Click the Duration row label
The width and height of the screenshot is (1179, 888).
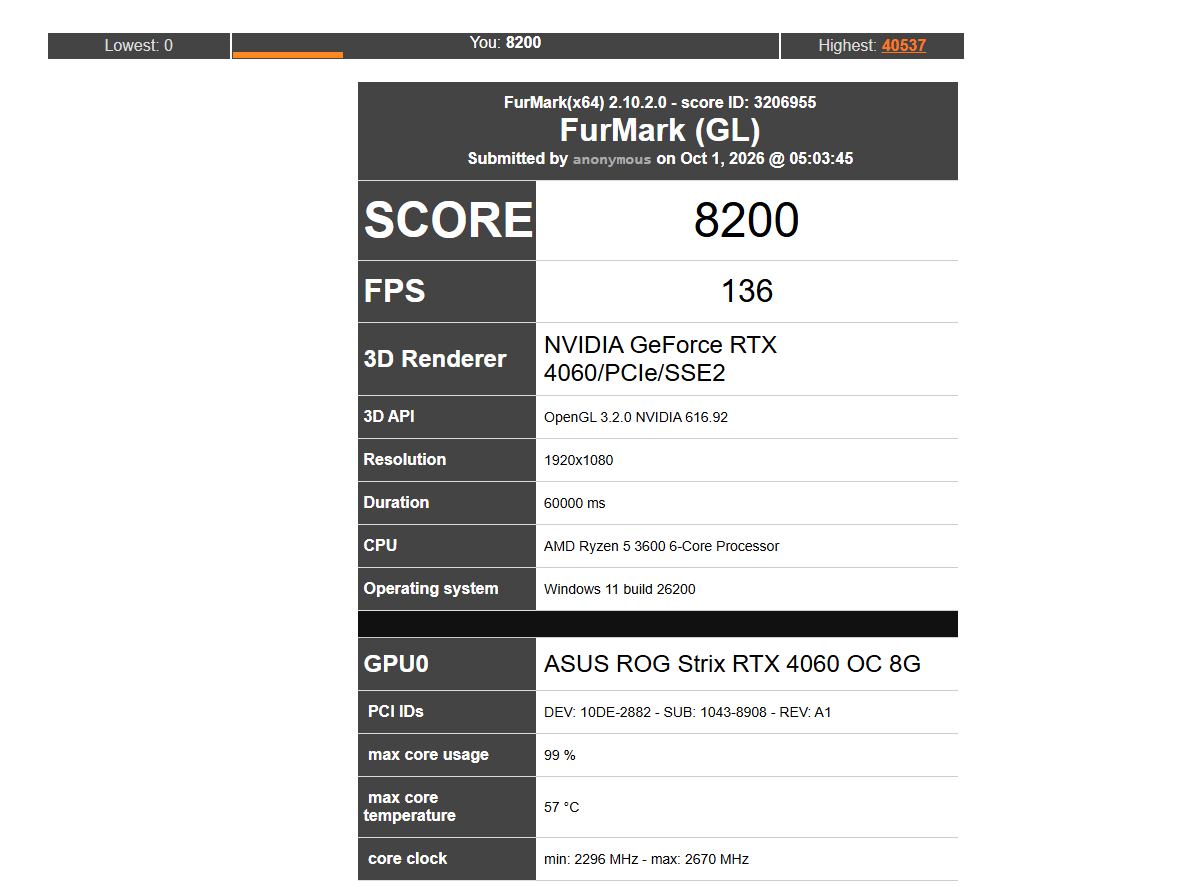(396, 502)
